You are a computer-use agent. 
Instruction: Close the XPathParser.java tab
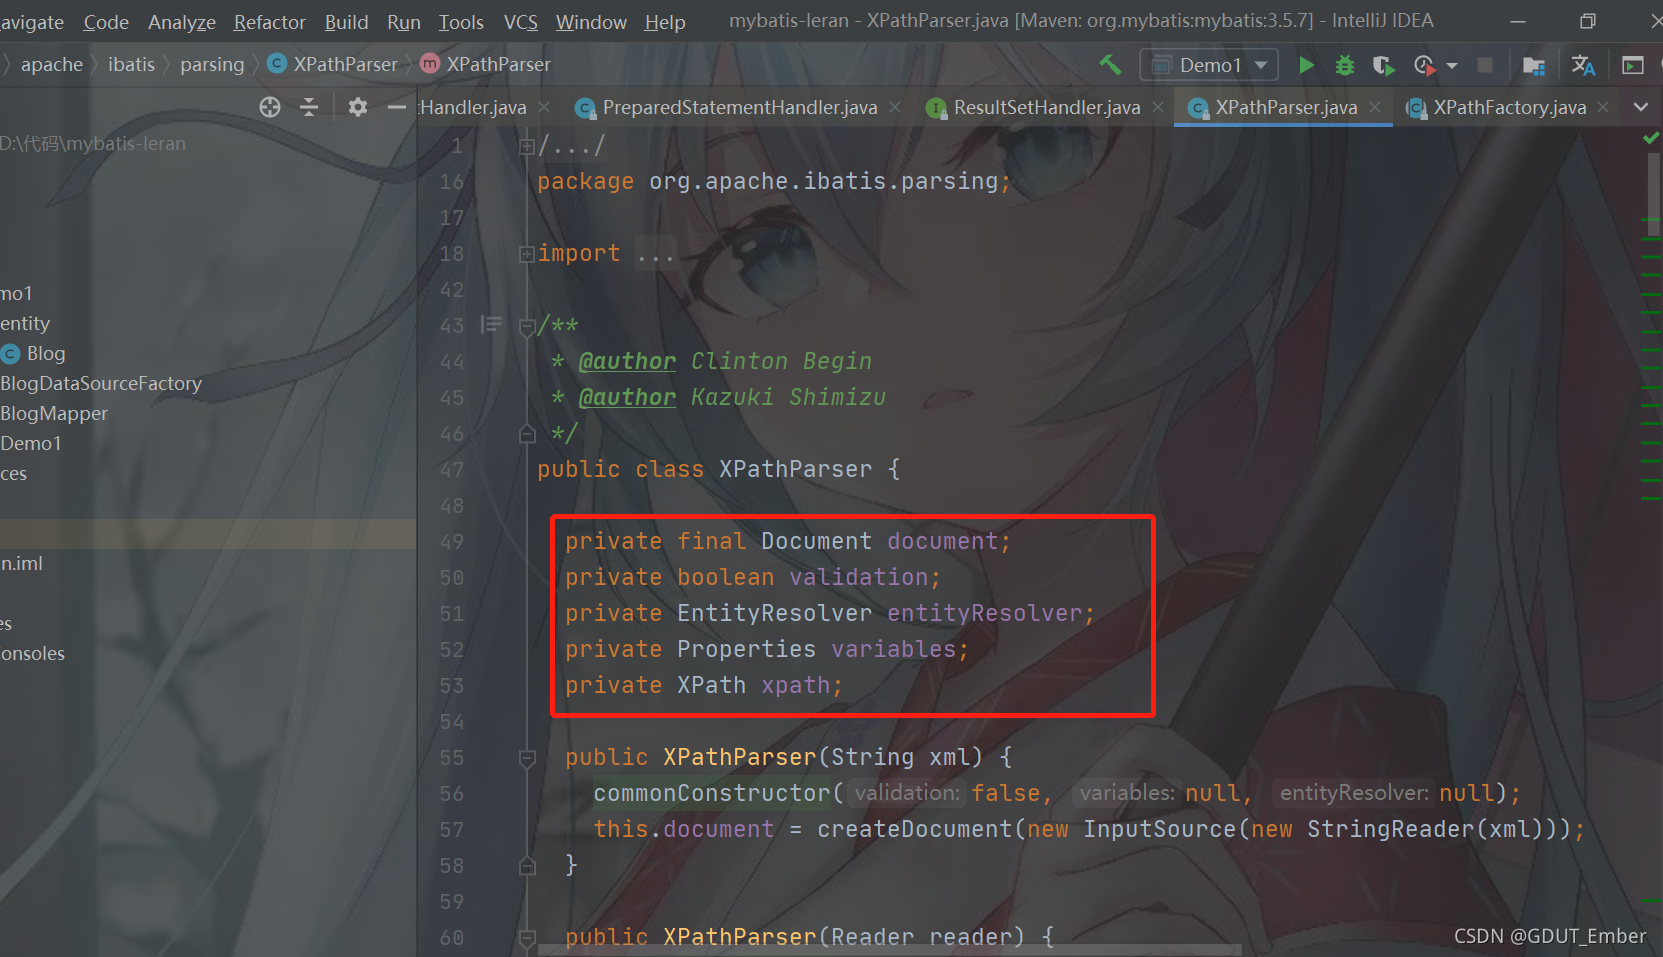[1375, 107]
